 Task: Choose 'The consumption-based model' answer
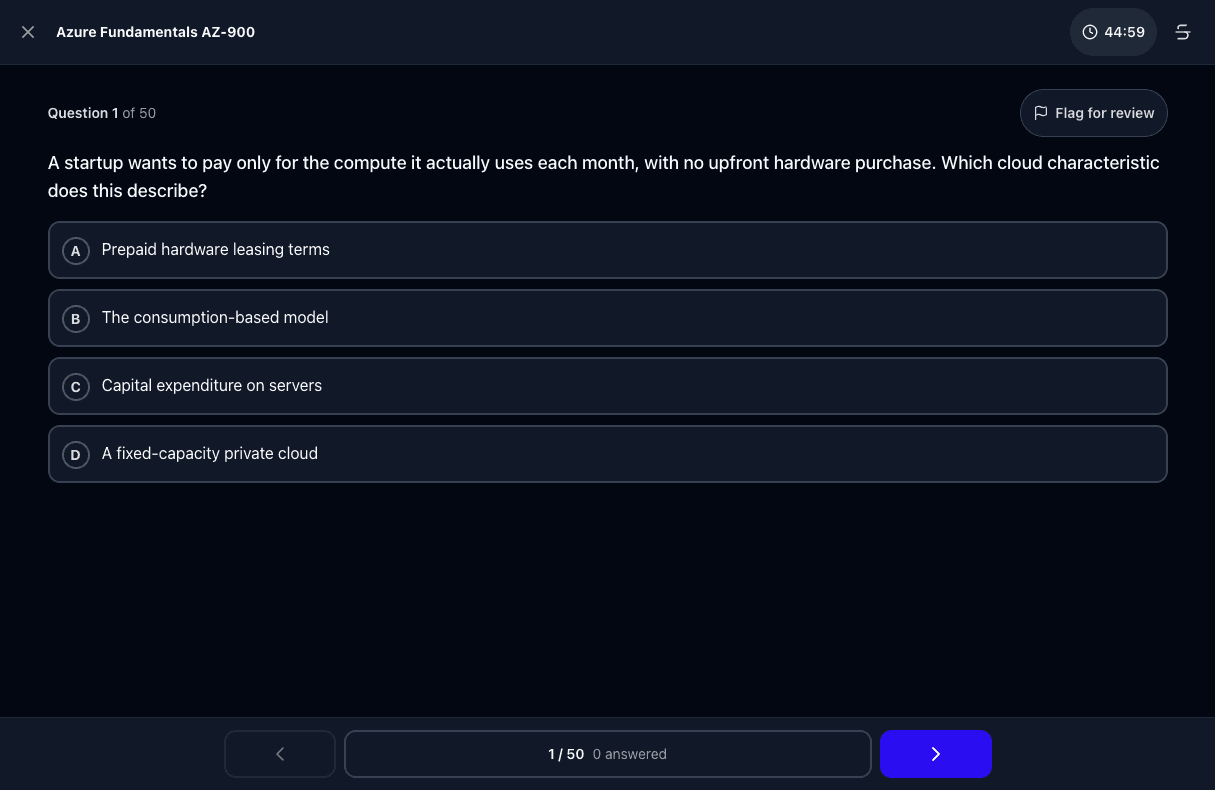[x=608, y=318]
